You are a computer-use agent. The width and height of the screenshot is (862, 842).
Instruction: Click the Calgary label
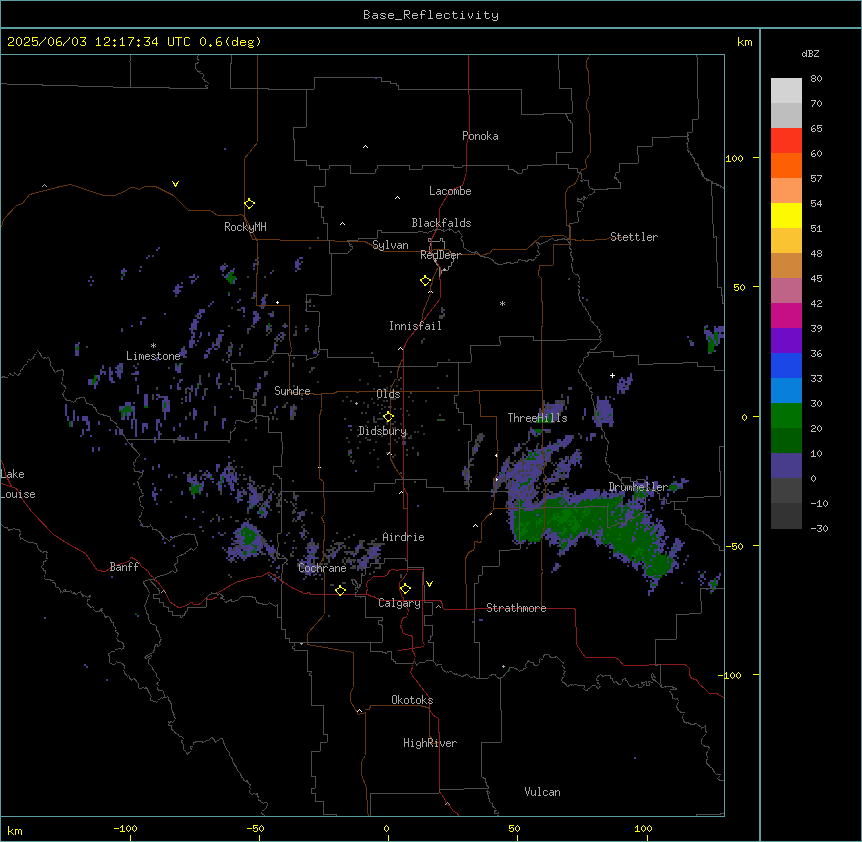(x=399, y=603)
